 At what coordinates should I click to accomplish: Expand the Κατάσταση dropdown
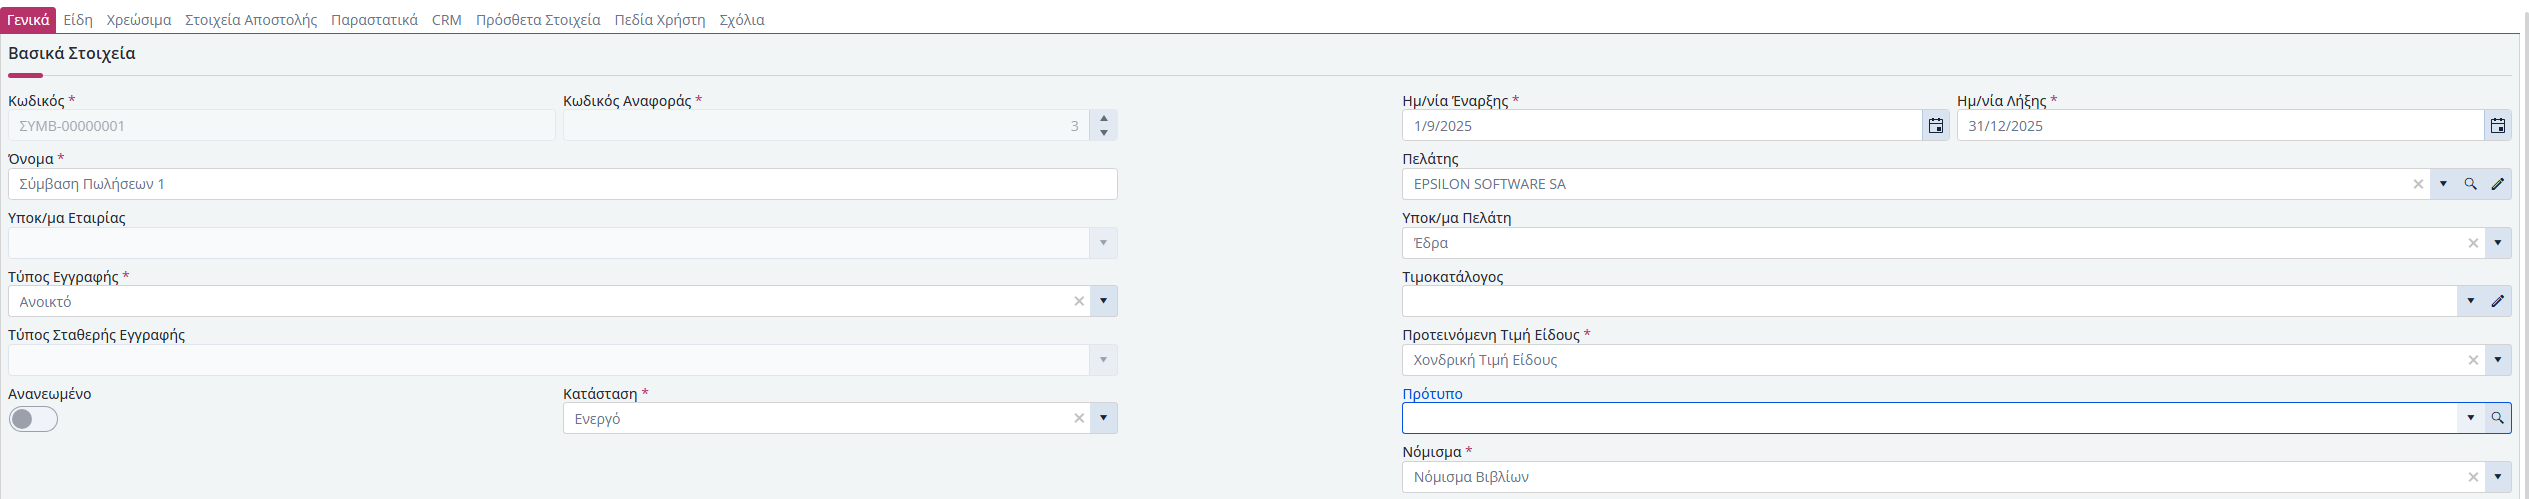tap(1103, 418)
